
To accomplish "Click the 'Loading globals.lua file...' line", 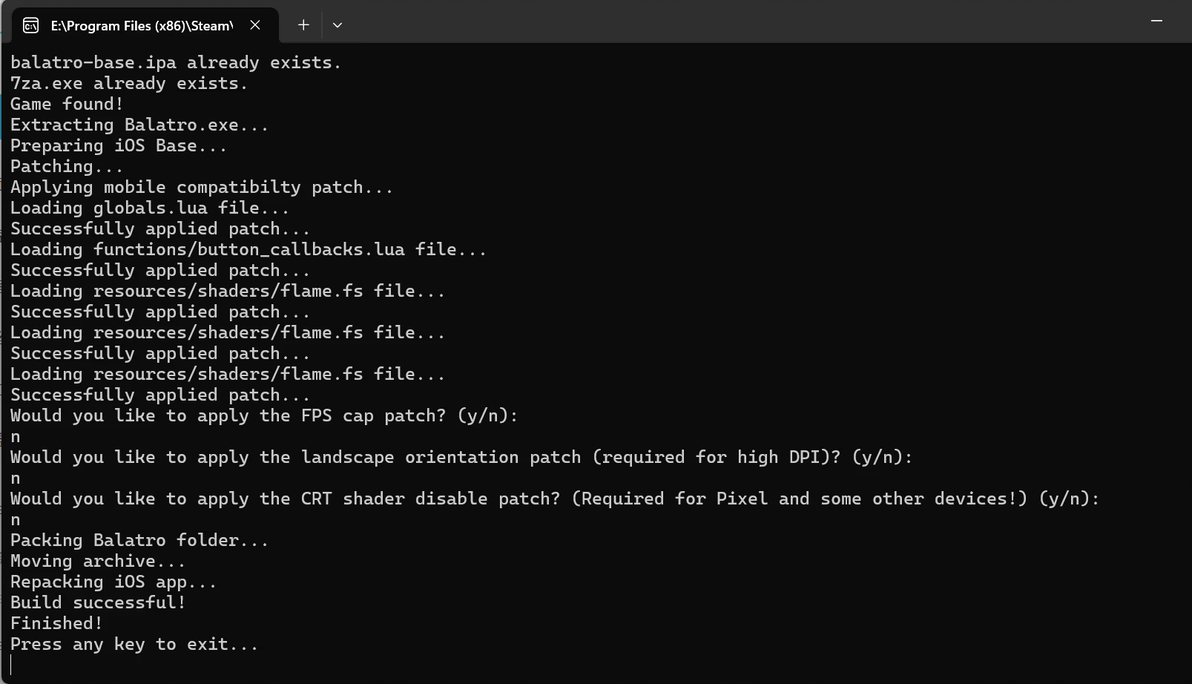I will [149, 208].
